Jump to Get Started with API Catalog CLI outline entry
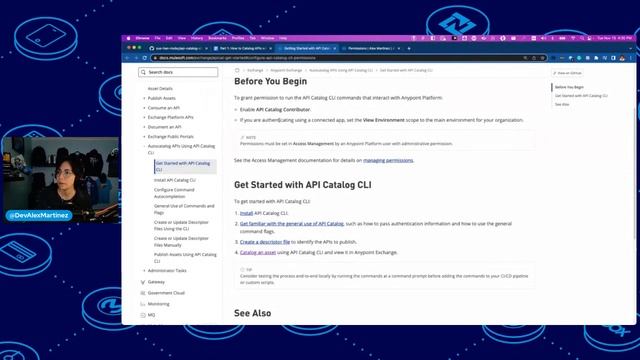 click(x=581, y=96)
